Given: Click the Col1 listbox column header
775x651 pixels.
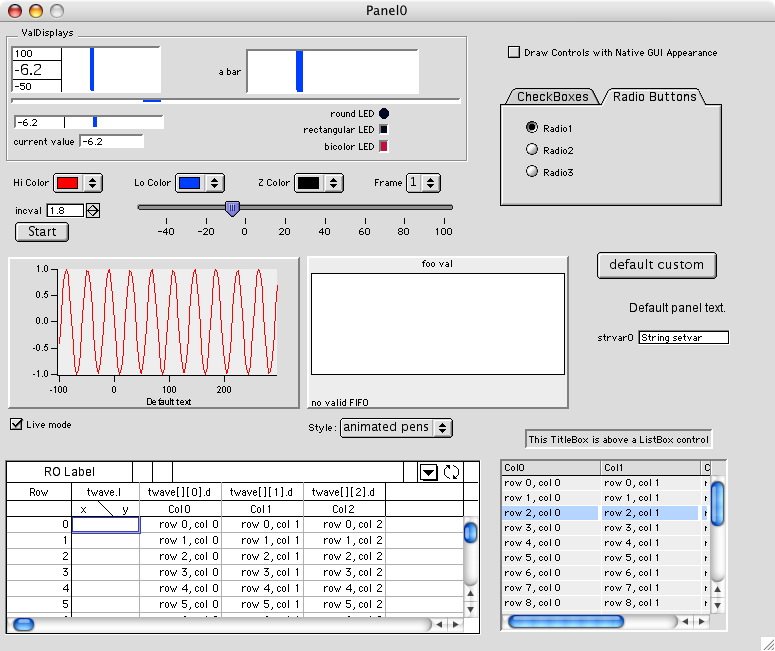Looking at the screenshot, I should pos(651,468).
